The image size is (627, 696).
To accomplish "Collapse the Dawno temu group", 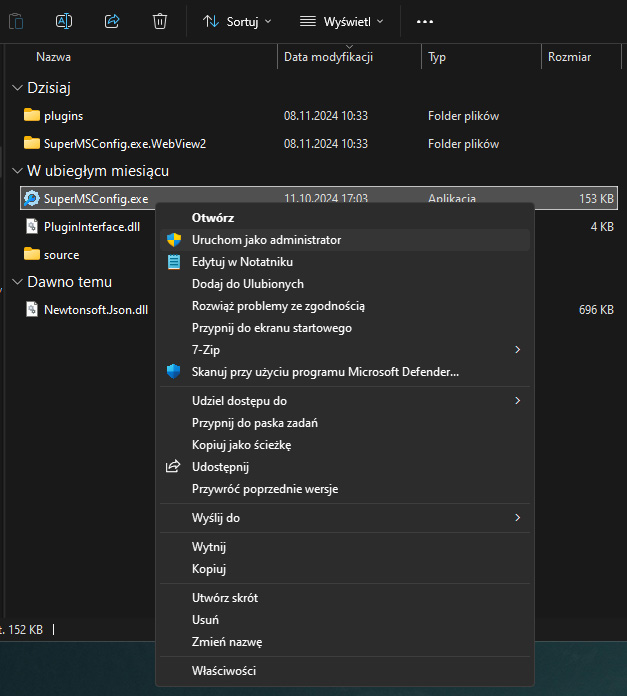I will 17,282.
